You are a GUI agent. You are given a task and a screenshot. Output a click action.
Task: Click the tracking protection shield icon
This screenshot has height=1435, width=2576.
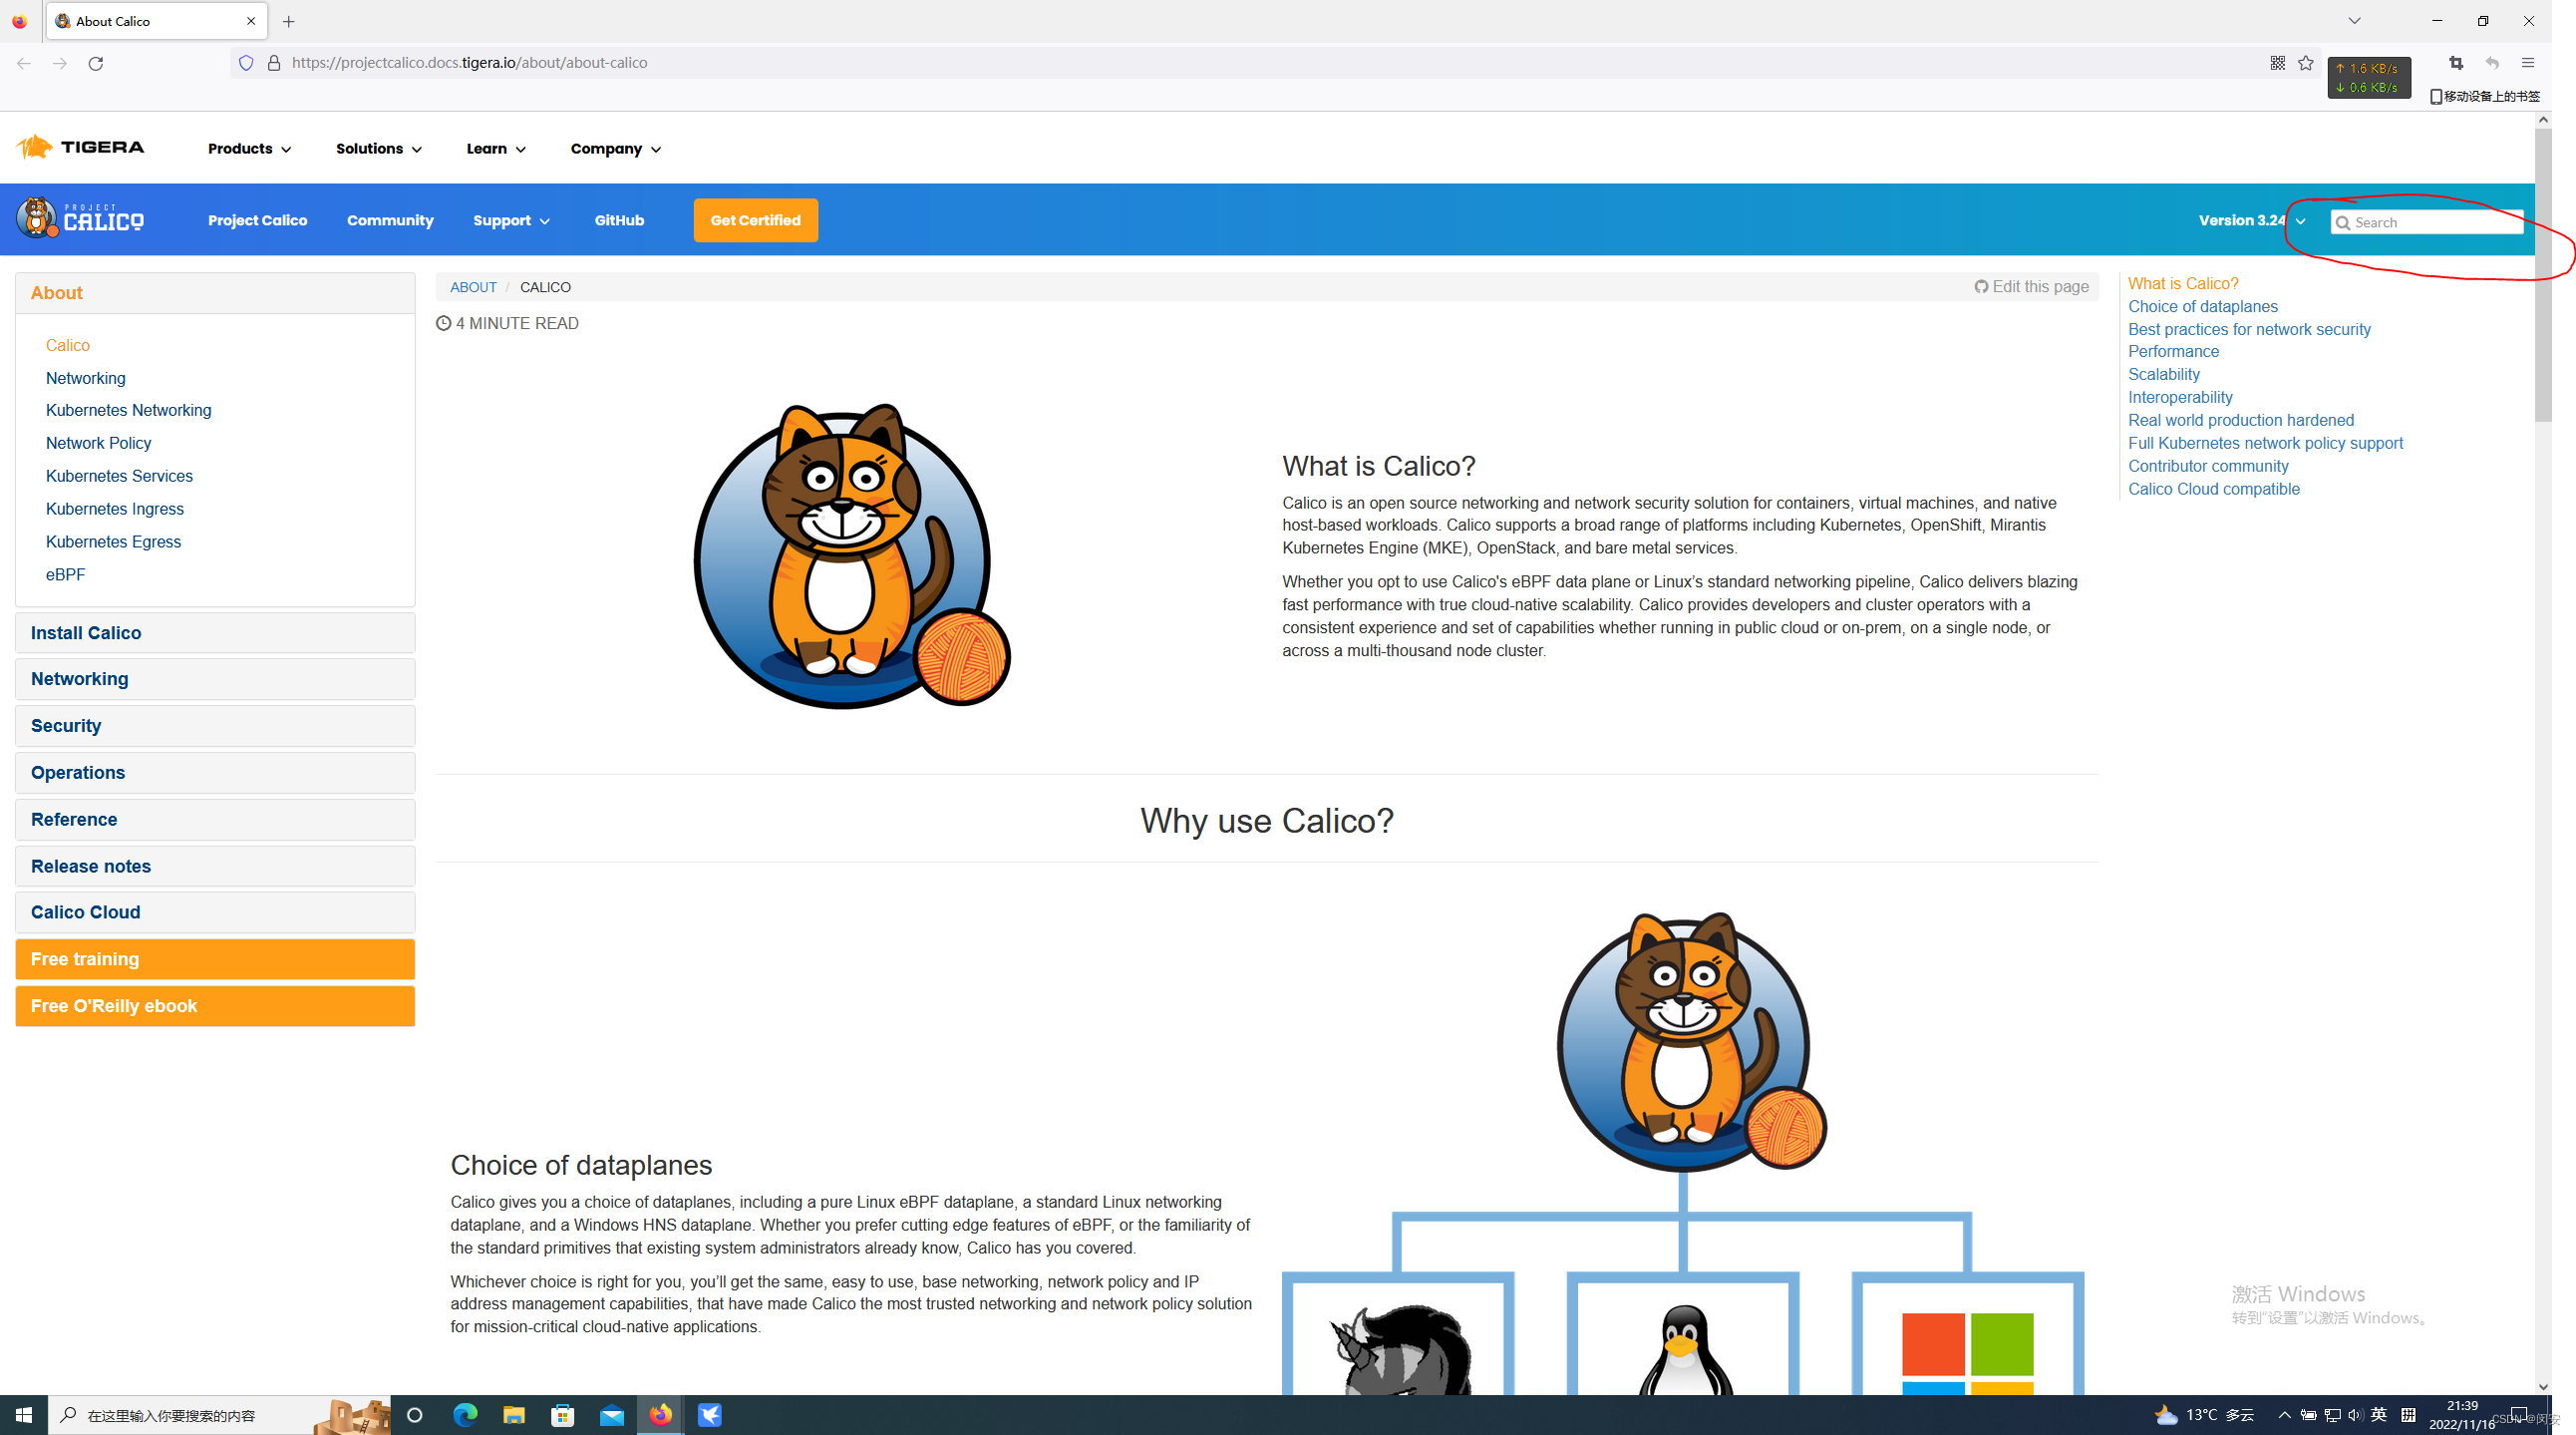[246, 63]
